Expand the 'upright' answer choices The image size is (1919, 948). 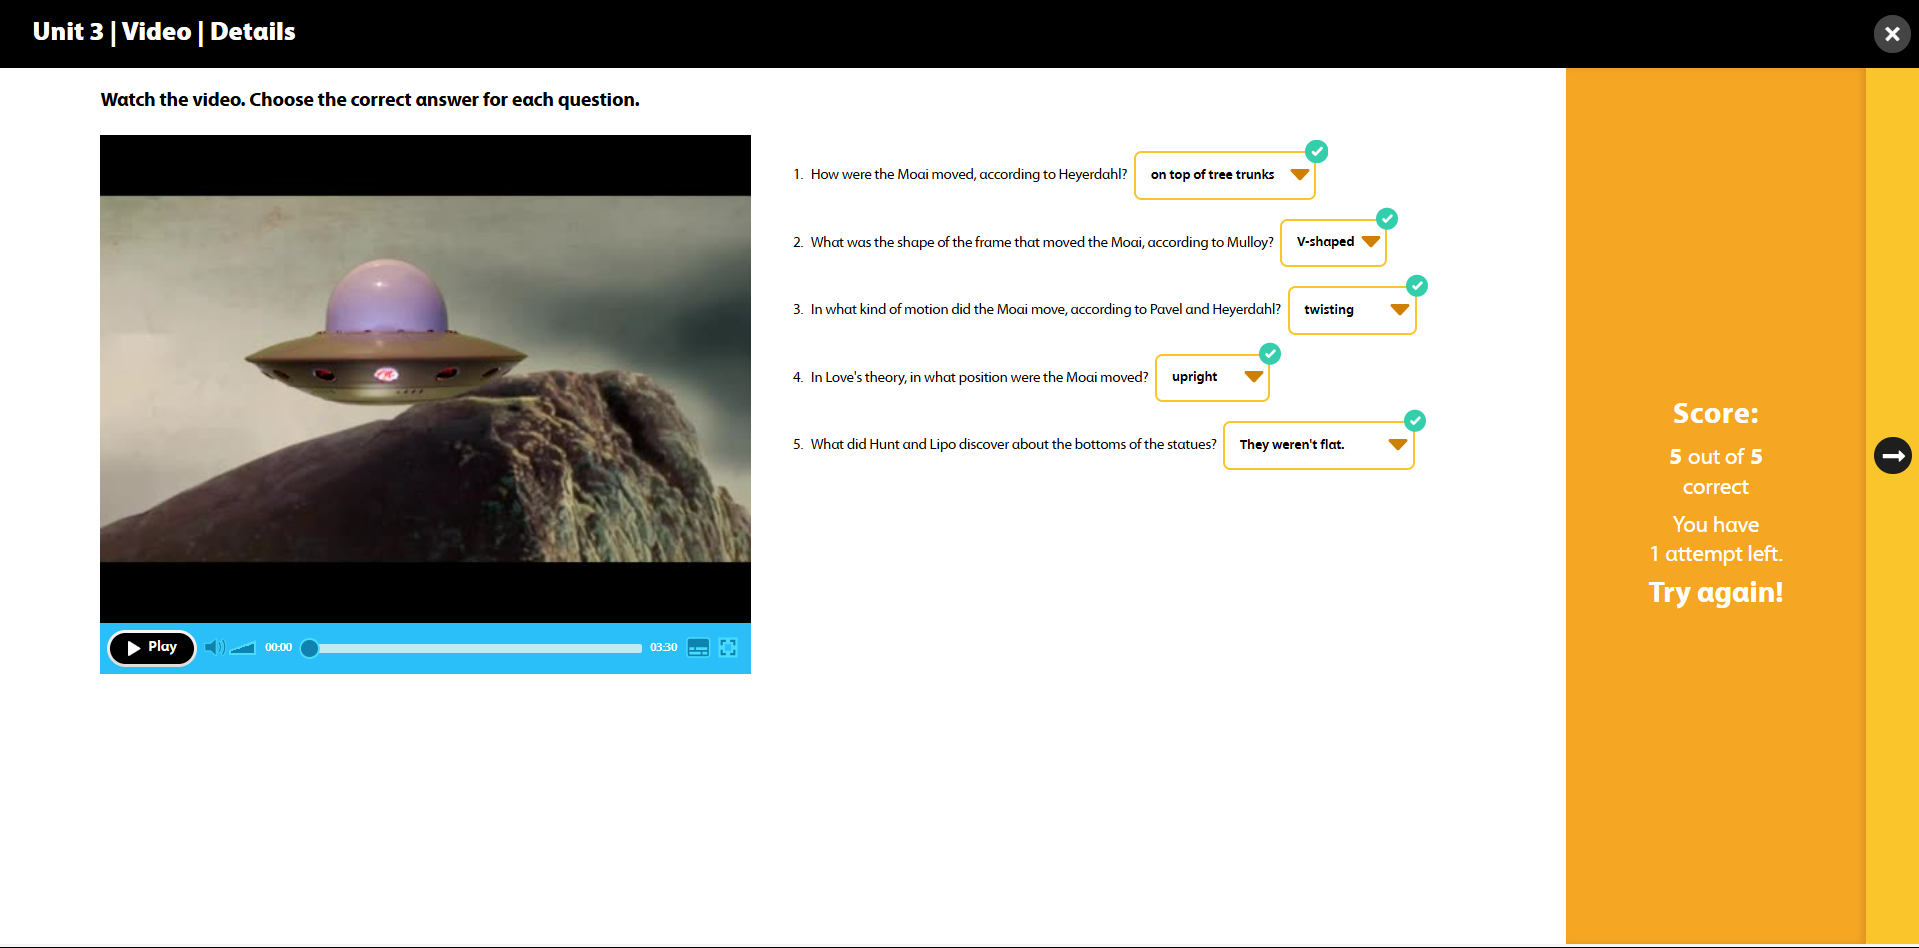coord(1254,377)
